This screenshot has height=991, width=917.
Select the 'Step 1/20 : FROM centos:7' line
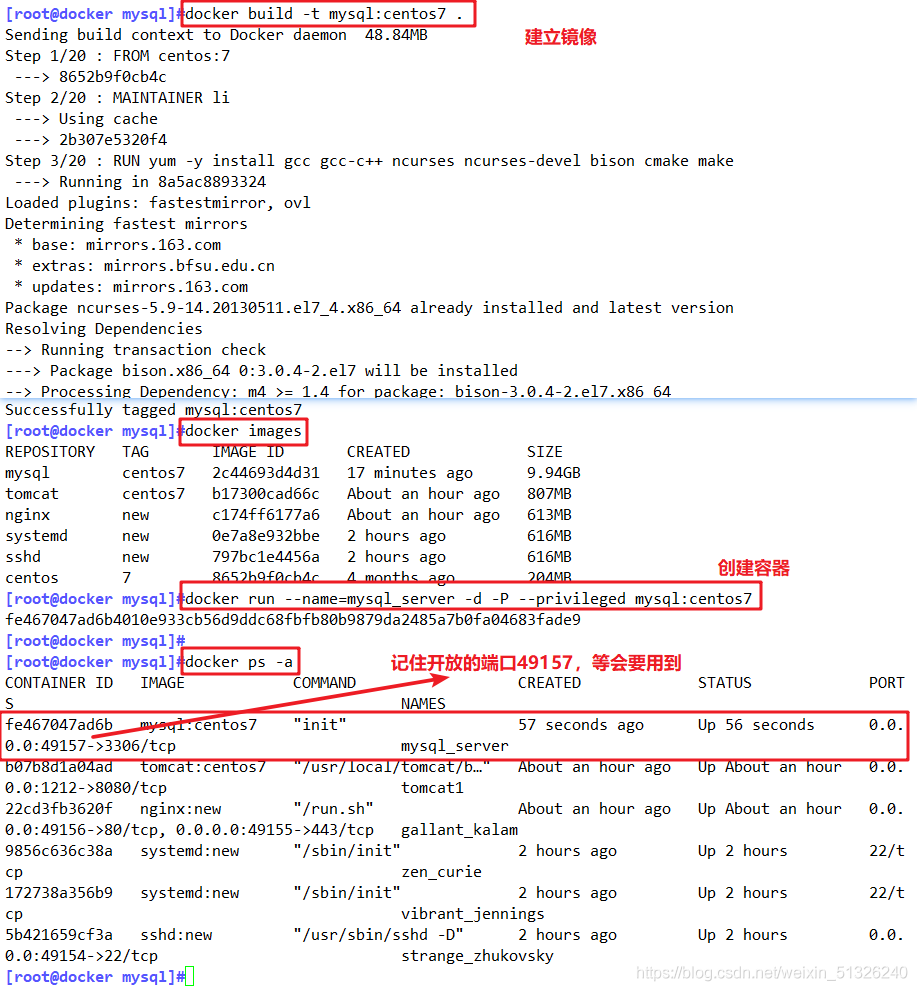click(x=118, y=56)
